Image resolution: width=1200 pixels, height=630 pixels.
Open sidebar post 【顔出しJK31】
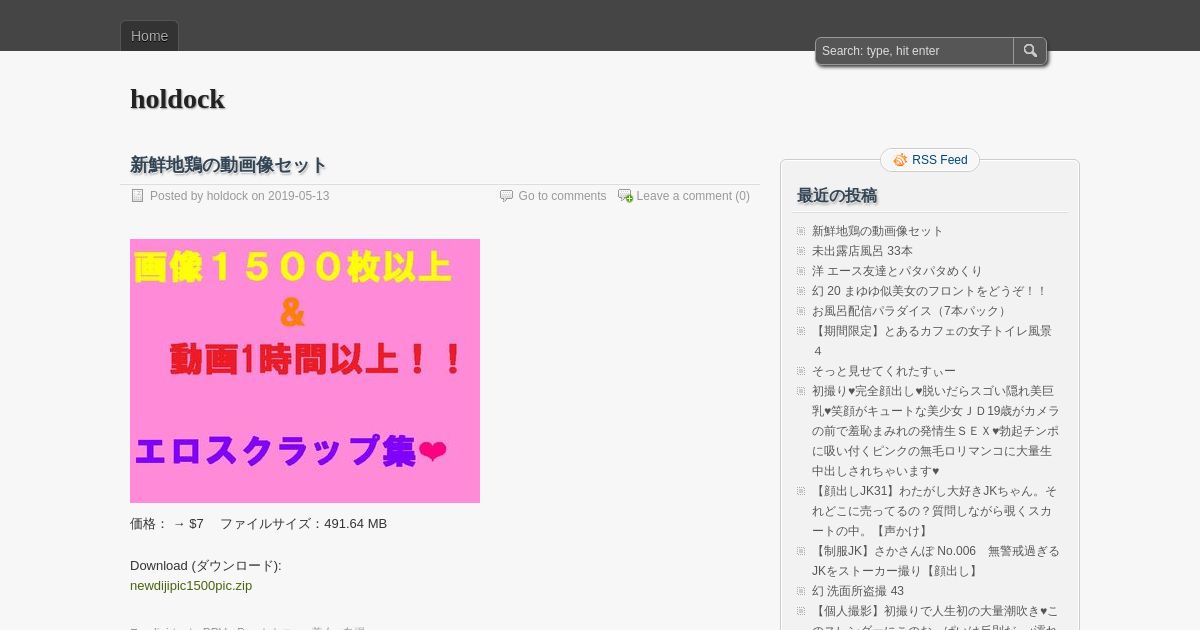pyautogui.click(x=934, y=511)
